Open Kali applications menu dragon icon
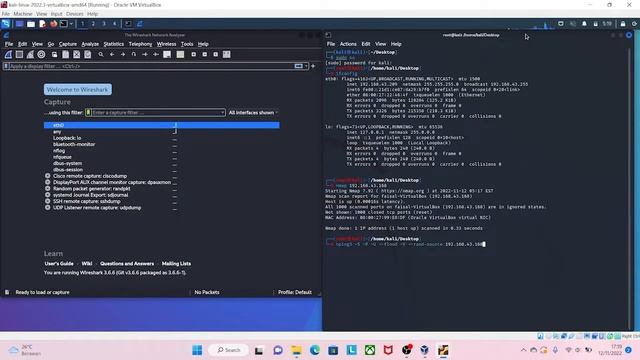The image size is (640, 360). (6, 24)
